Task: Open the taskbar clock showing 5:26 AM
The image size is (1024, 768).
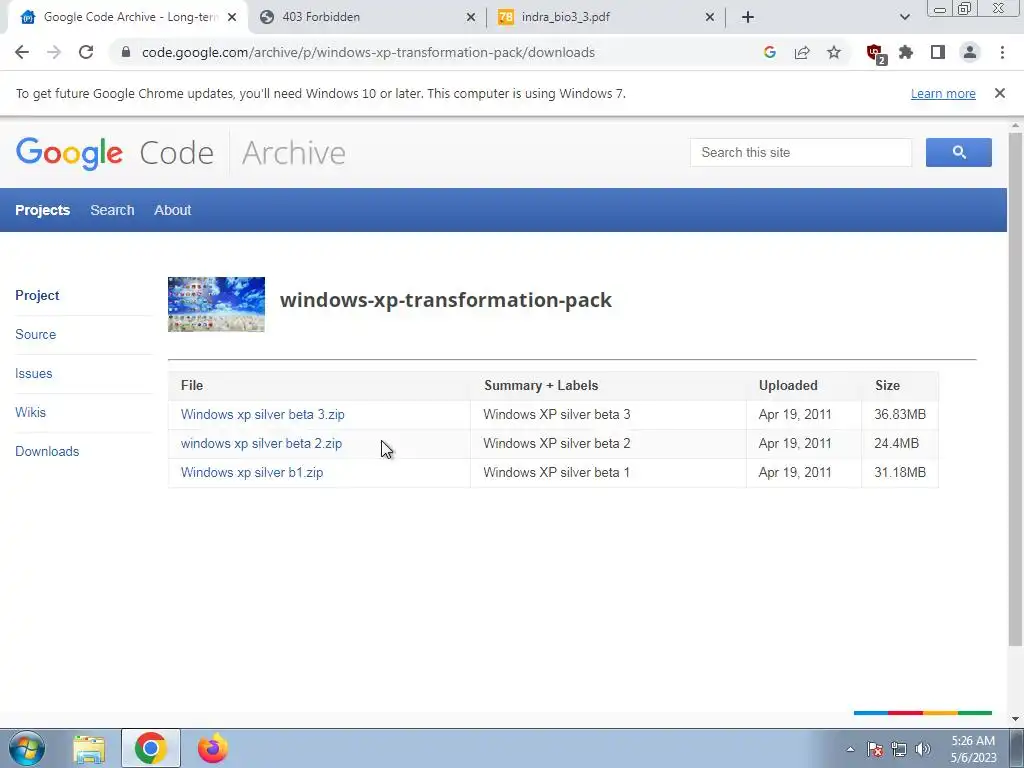Action: pos(973,749)
